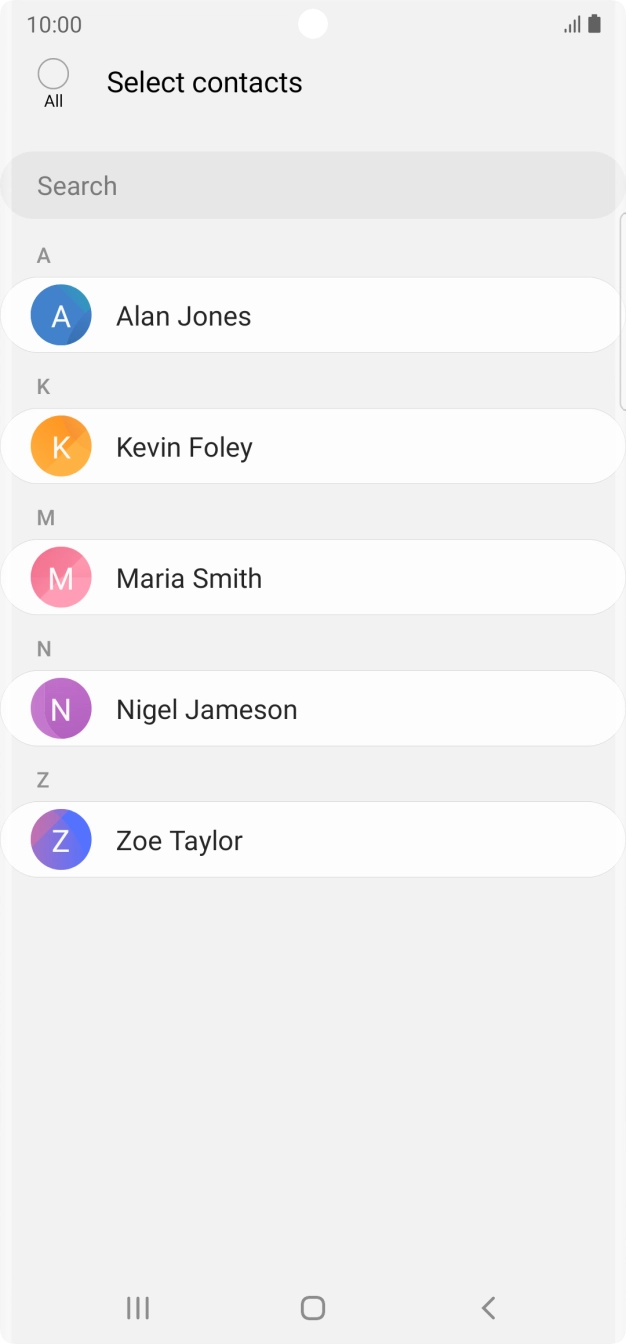Toggle the All selection circle
This screenshot has width=626, height=1344.
53,75
